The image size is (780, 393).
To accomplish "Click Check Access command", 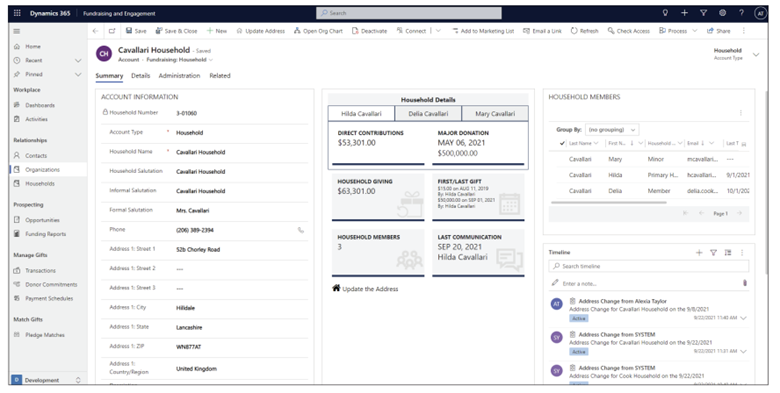I will [629, 31].
